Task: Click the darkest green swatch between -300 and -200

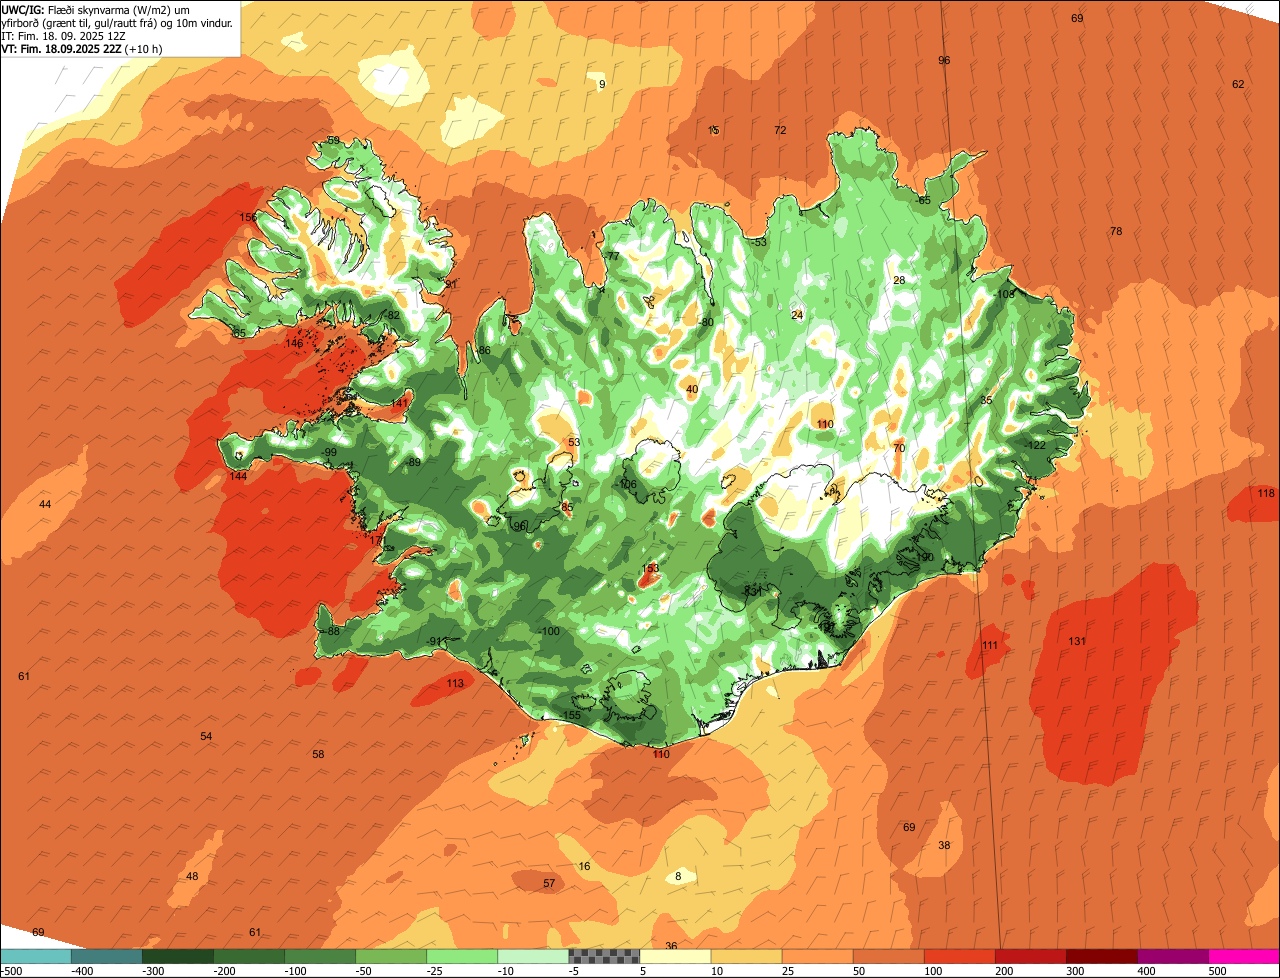Action: [x=179, y=956]
